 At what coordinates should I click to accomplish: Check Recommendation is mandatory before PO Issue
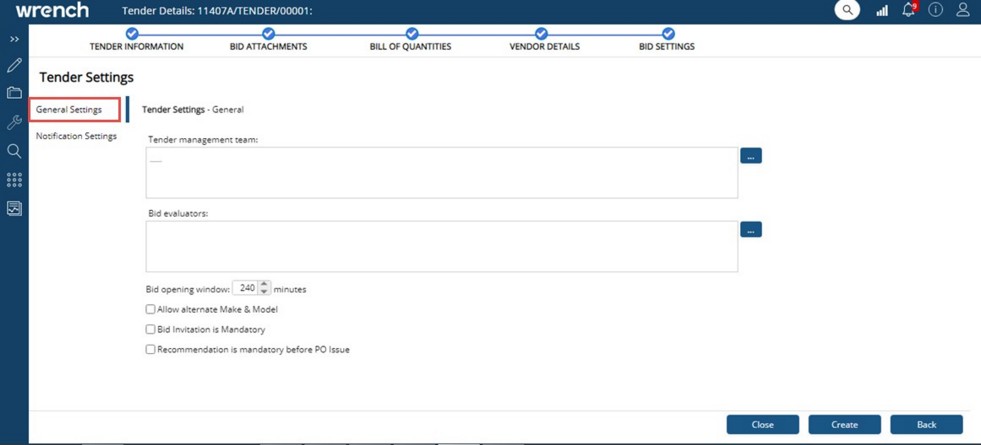coord(150,350)
